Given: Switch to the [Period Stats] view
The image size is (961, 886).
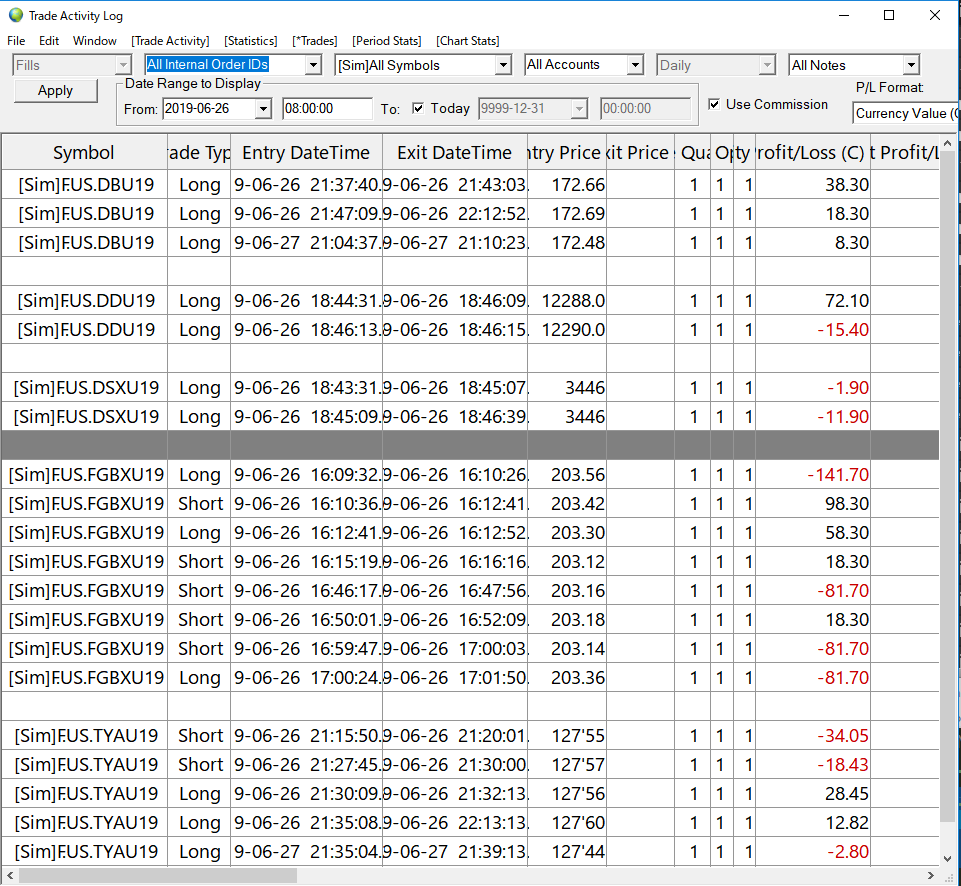Looking at the screenshot, I should pos(386,41).
